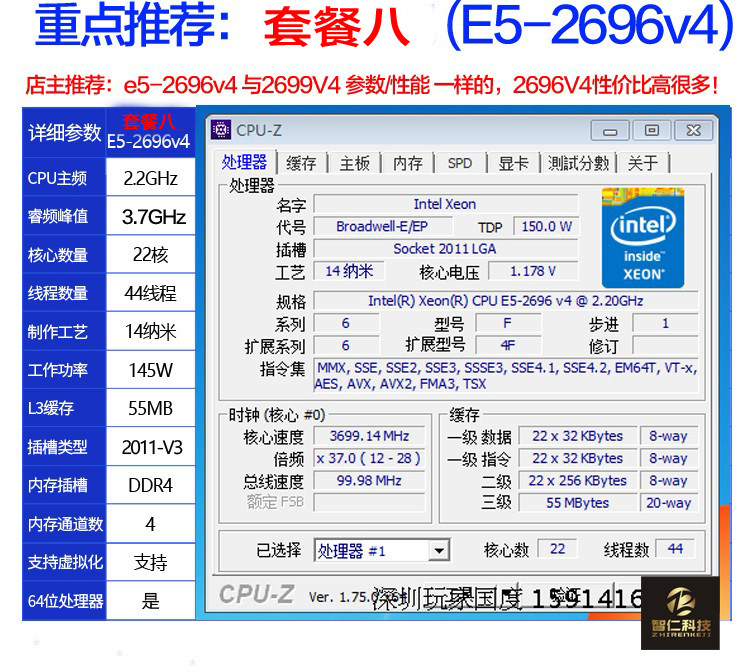Screen dimensions: 750x672
Task: Minimize the CPU-Z window
Action: (x=610, y=131)
